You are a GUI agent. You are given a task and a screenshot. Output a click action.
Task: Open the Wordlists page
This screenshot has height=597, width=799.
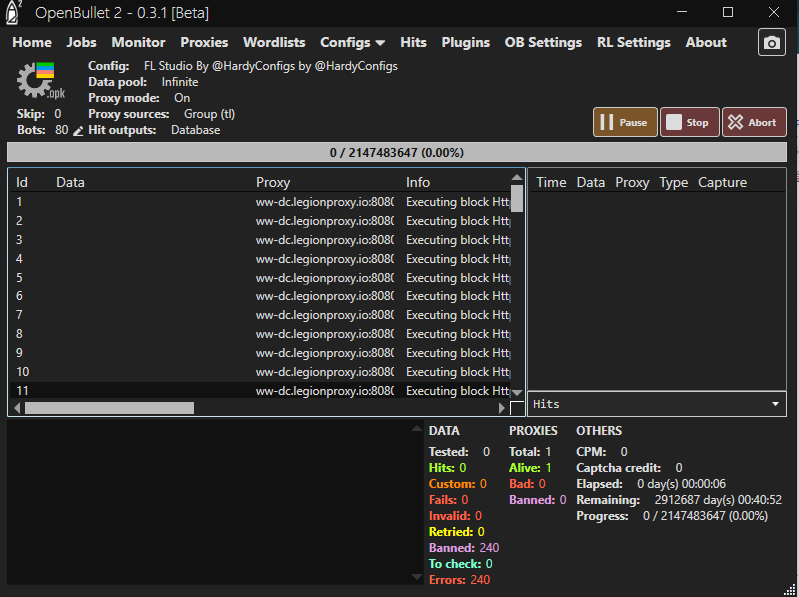pyautogui.click(x=274, y=42)
